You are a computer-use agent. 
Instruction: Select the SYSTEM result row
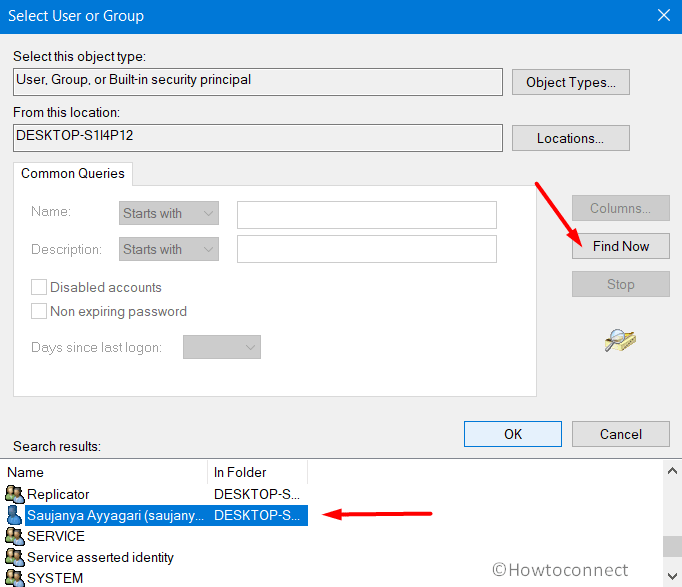click(157, 578)
